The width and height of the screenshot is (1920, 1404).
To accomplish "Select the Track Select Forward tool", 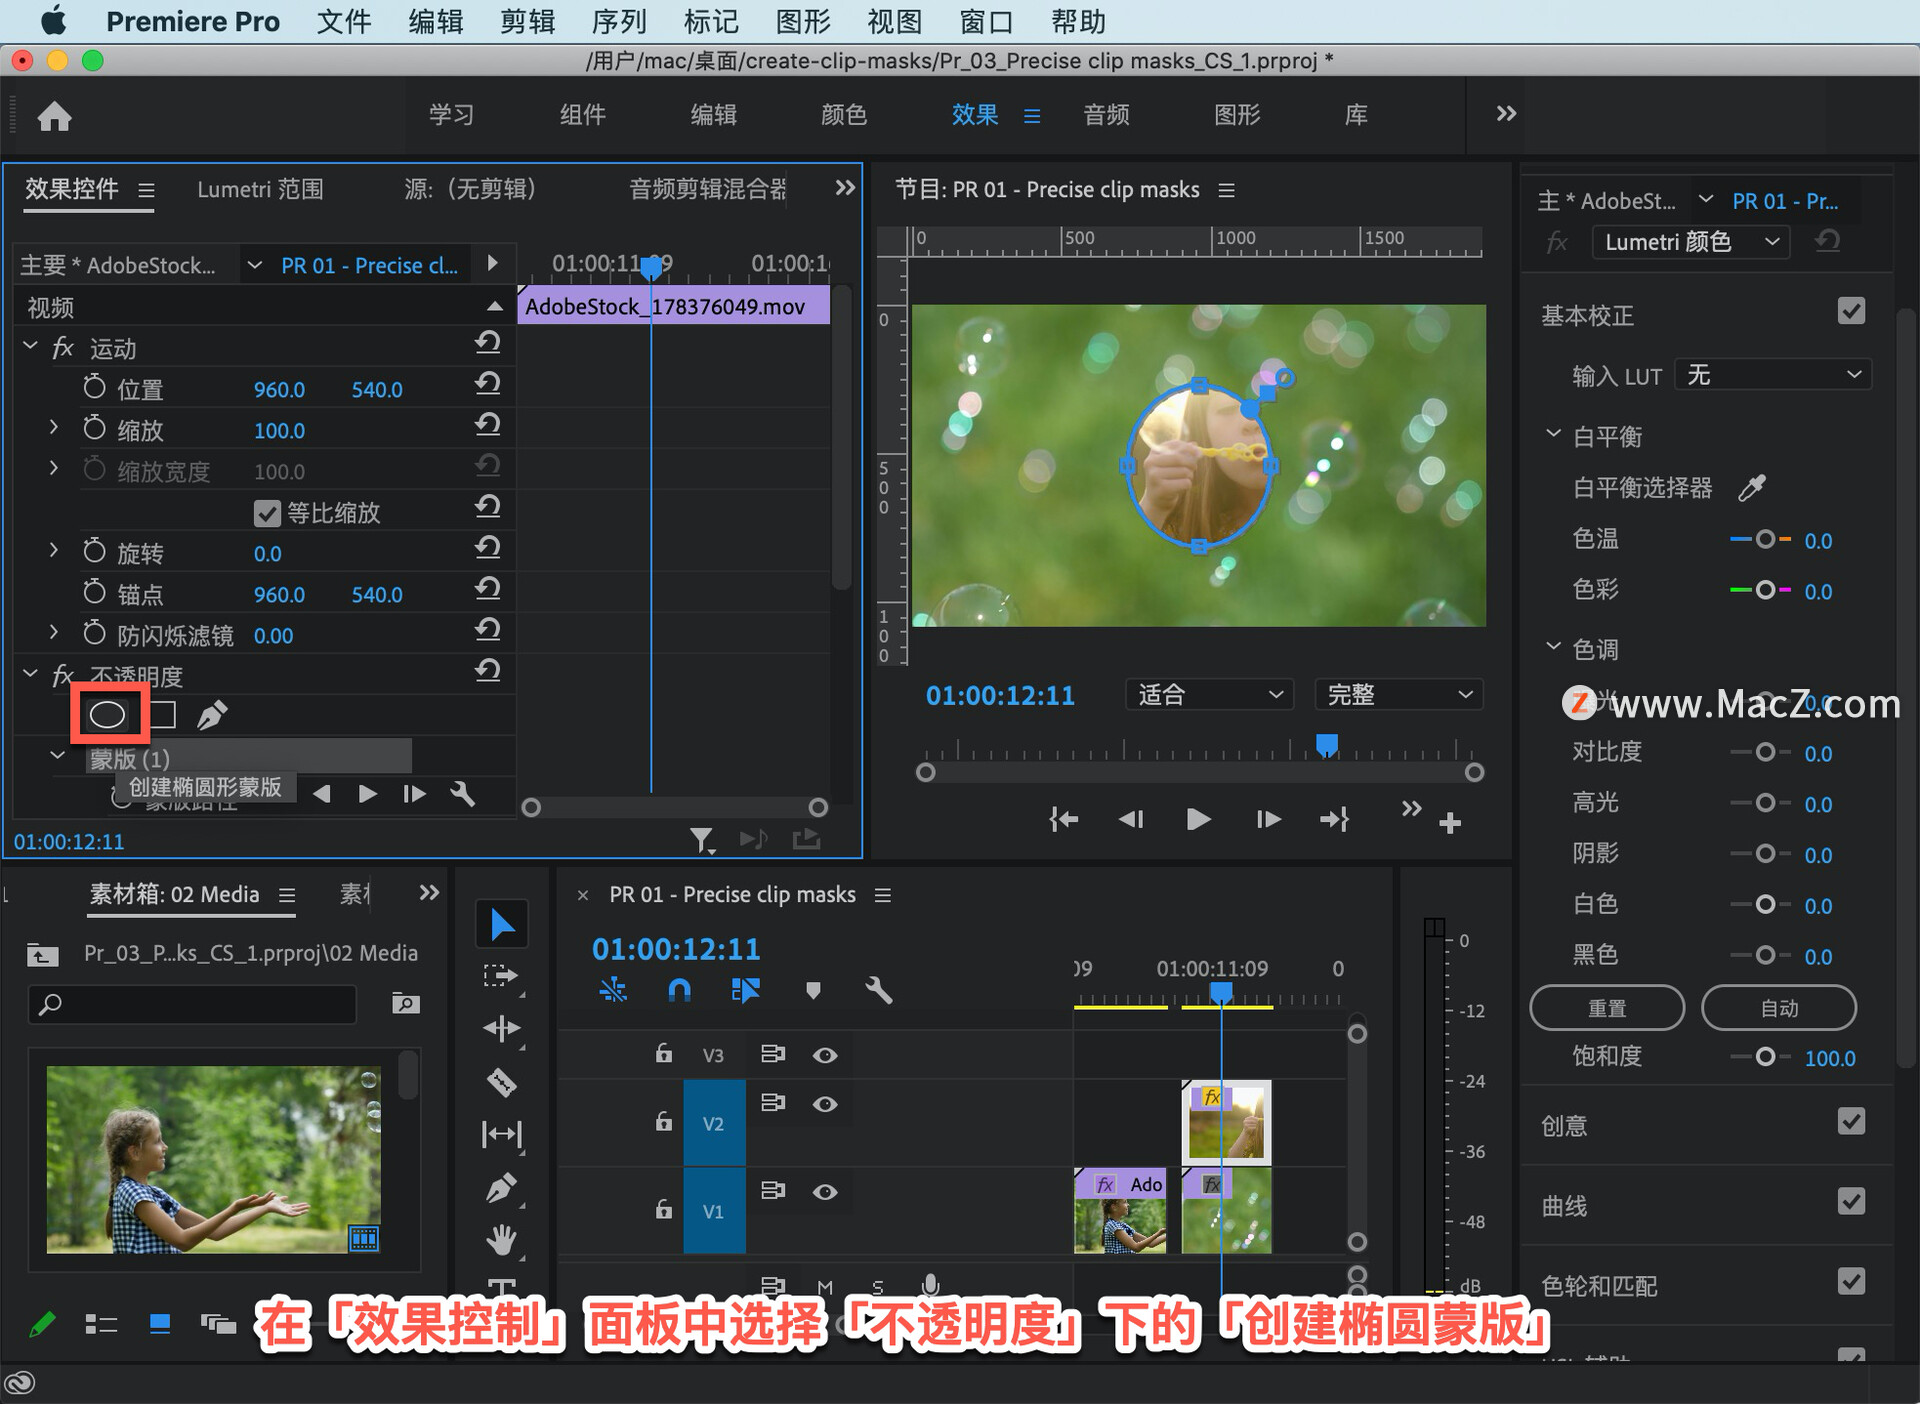I will pos(501,976).
